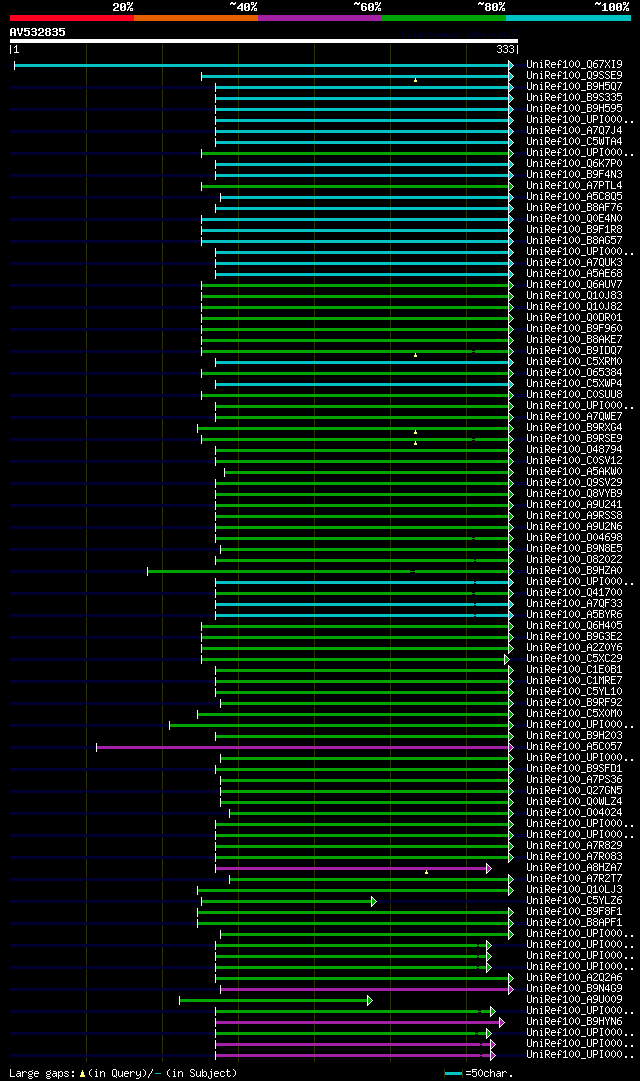Open the UniRef100_B9H595 hit link
The width and height of the screenshot is (640, 1081).
click(574, 109)
